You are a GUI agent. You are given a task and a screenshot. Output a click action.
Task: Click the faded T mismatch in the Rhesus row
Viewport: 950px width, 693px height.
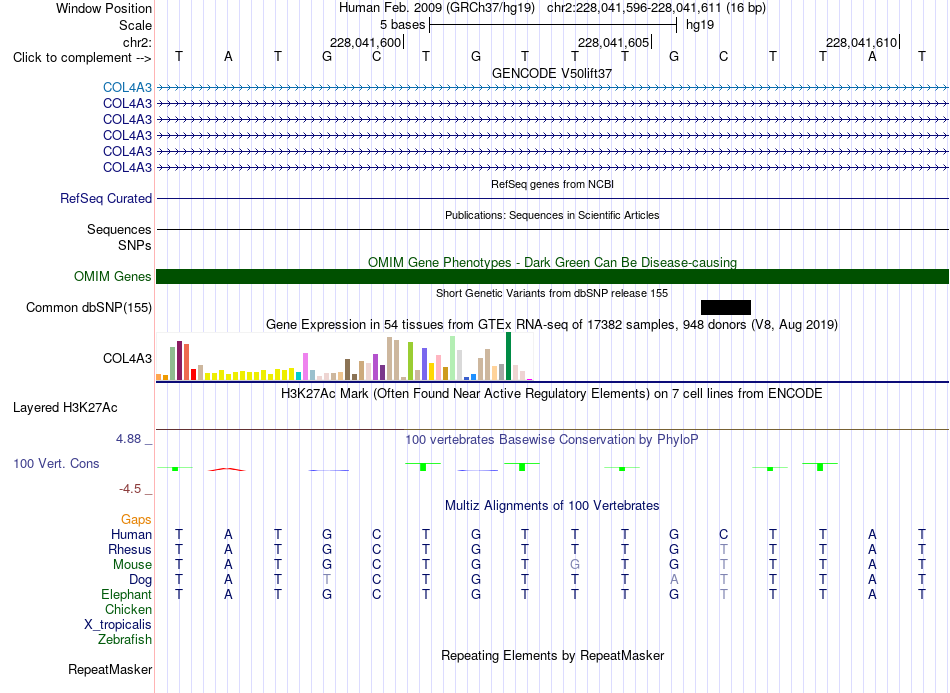tap(723, 550)
